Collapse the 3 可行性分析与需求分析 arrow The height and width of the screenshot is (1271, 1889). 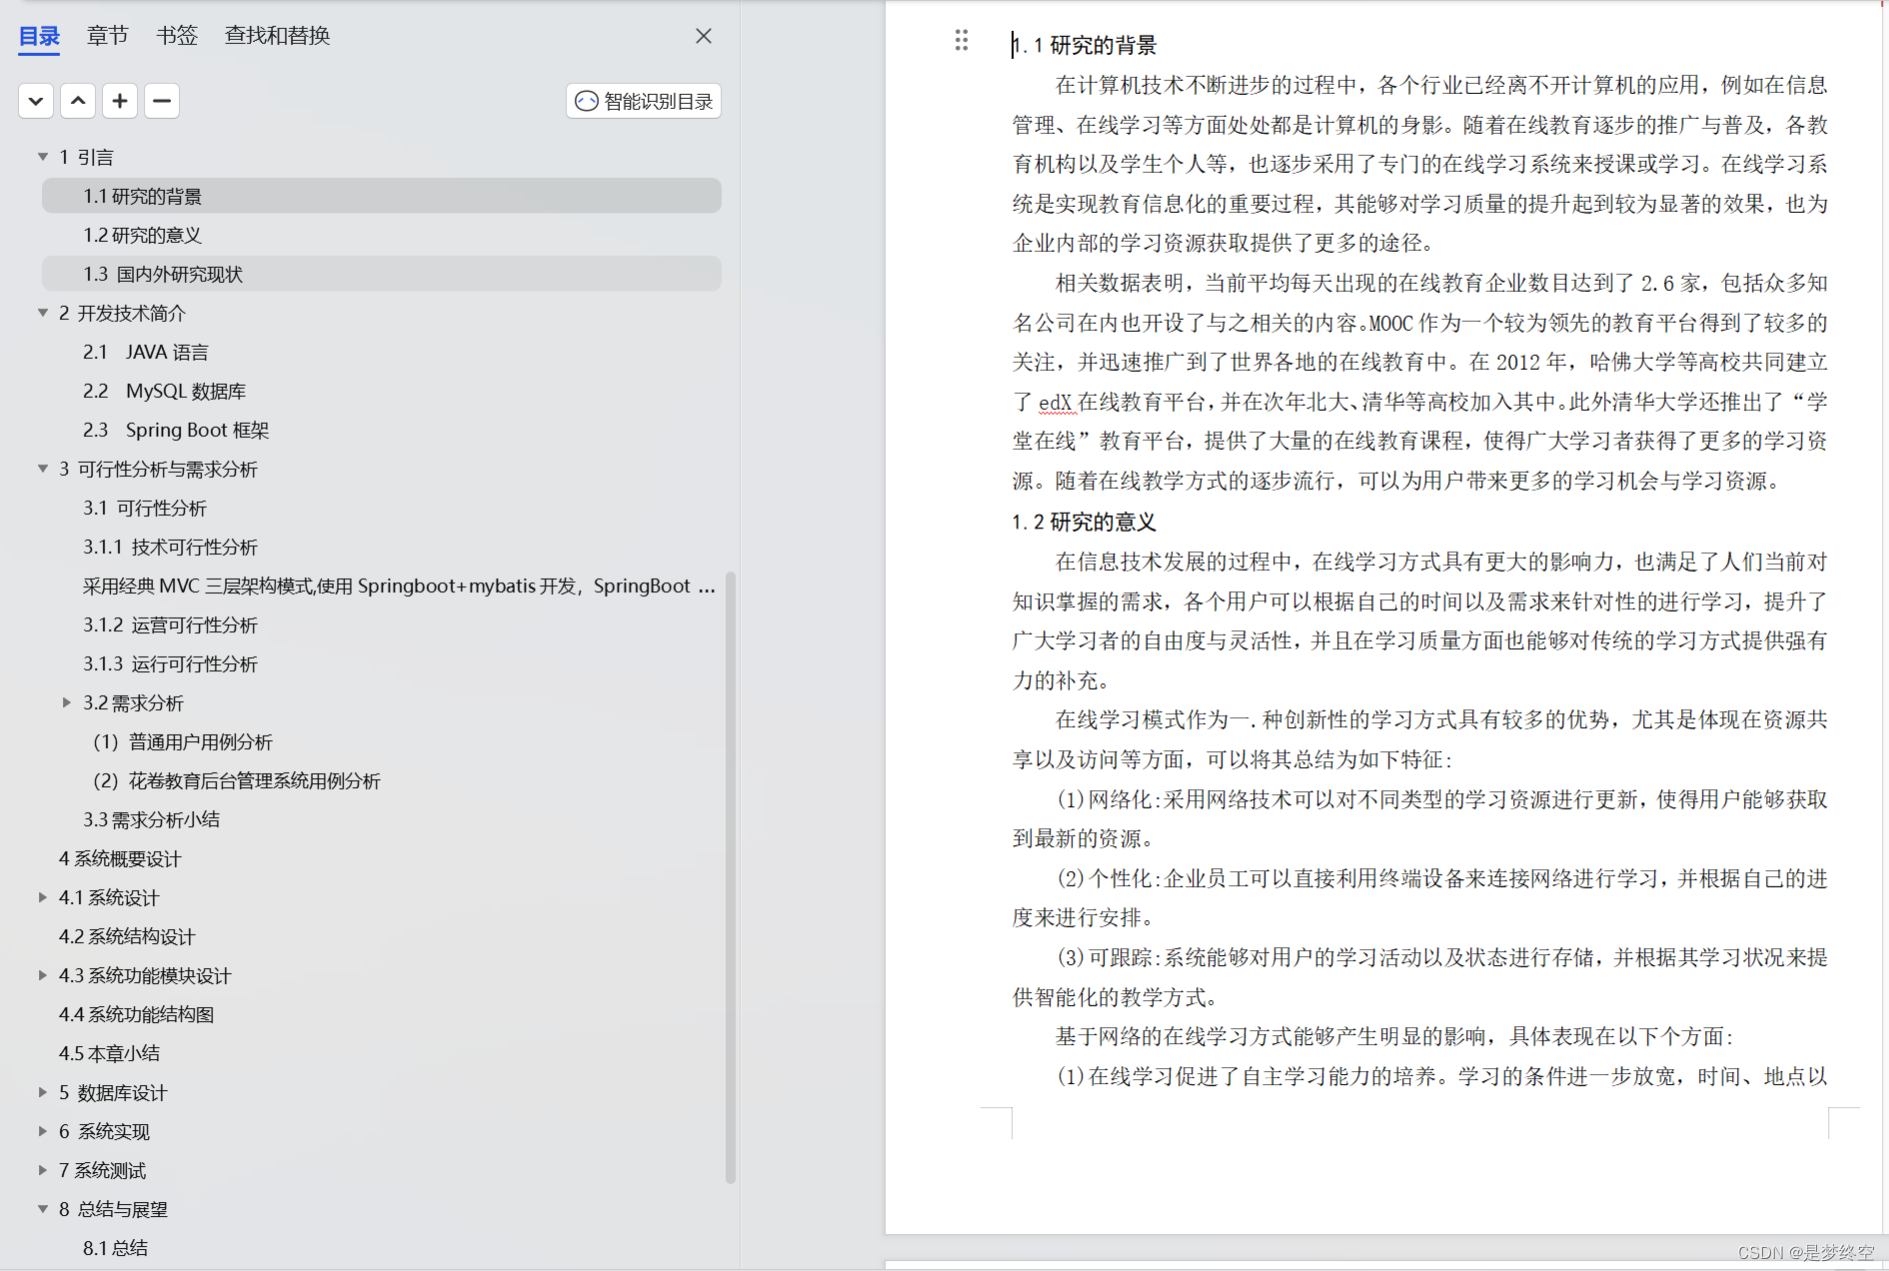[x=43, y=469]
